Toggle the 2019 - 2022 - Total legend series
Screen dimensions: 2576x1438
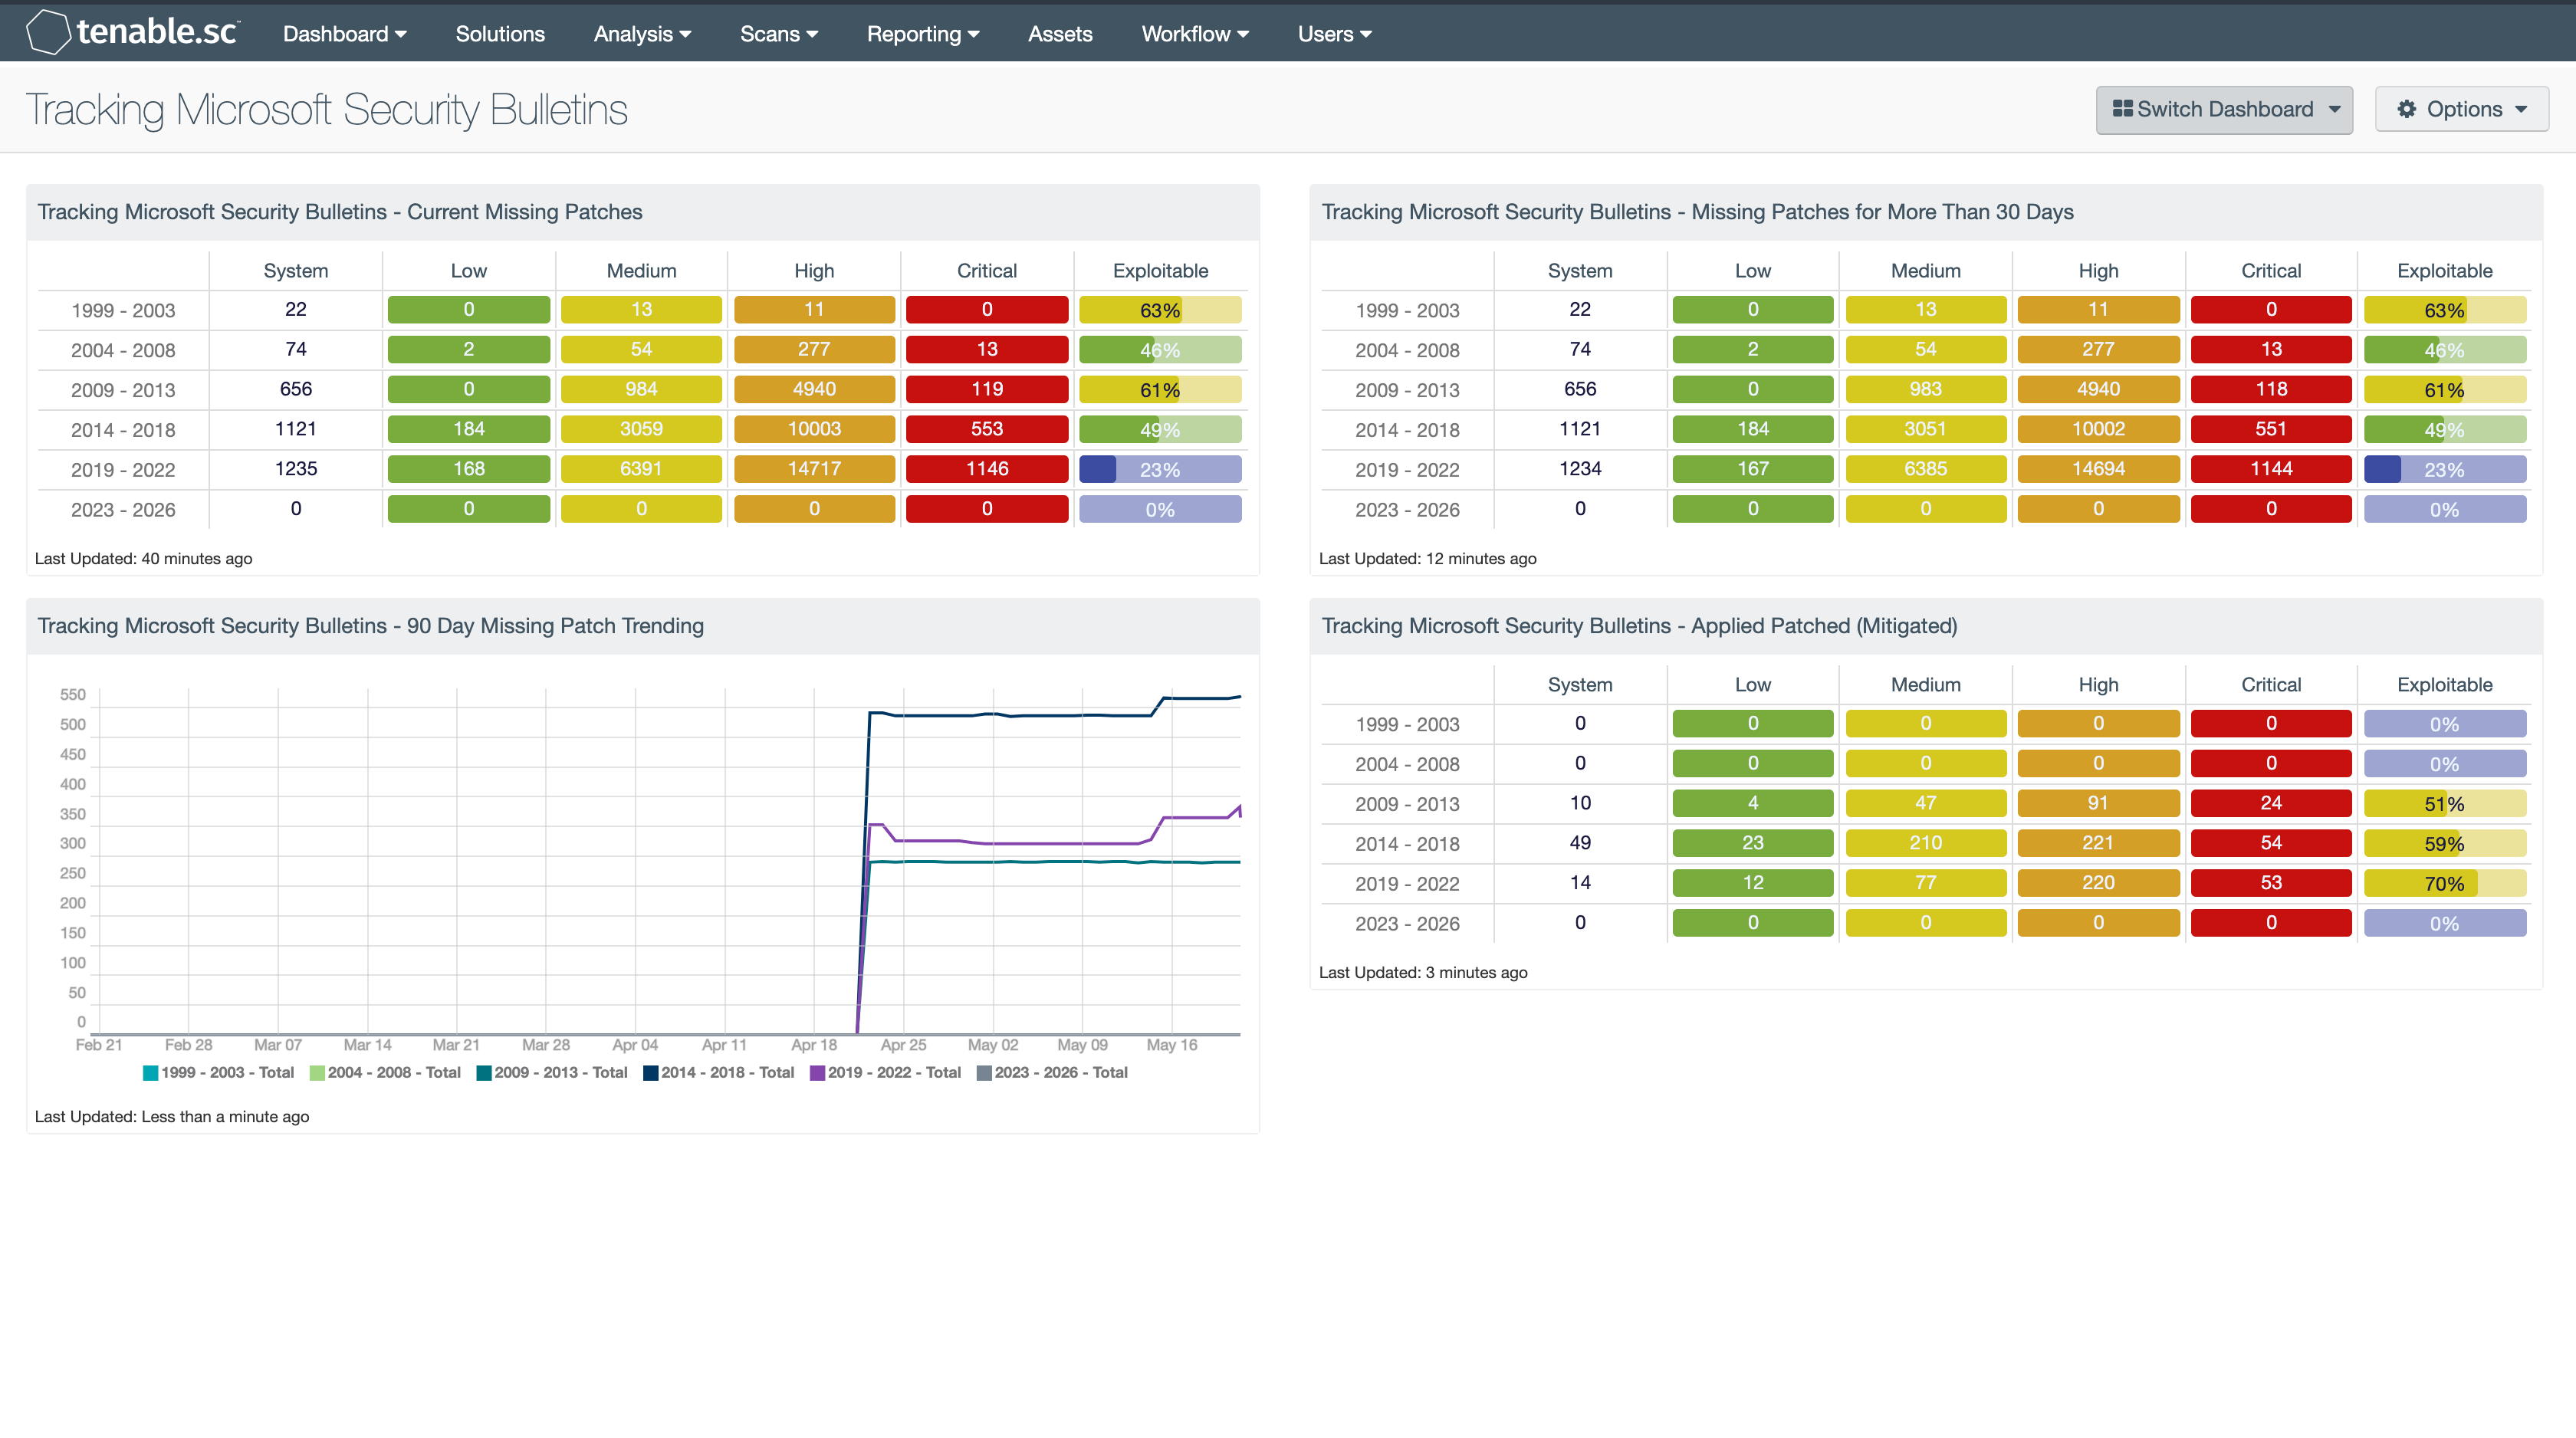click(x=885, y=1072)
